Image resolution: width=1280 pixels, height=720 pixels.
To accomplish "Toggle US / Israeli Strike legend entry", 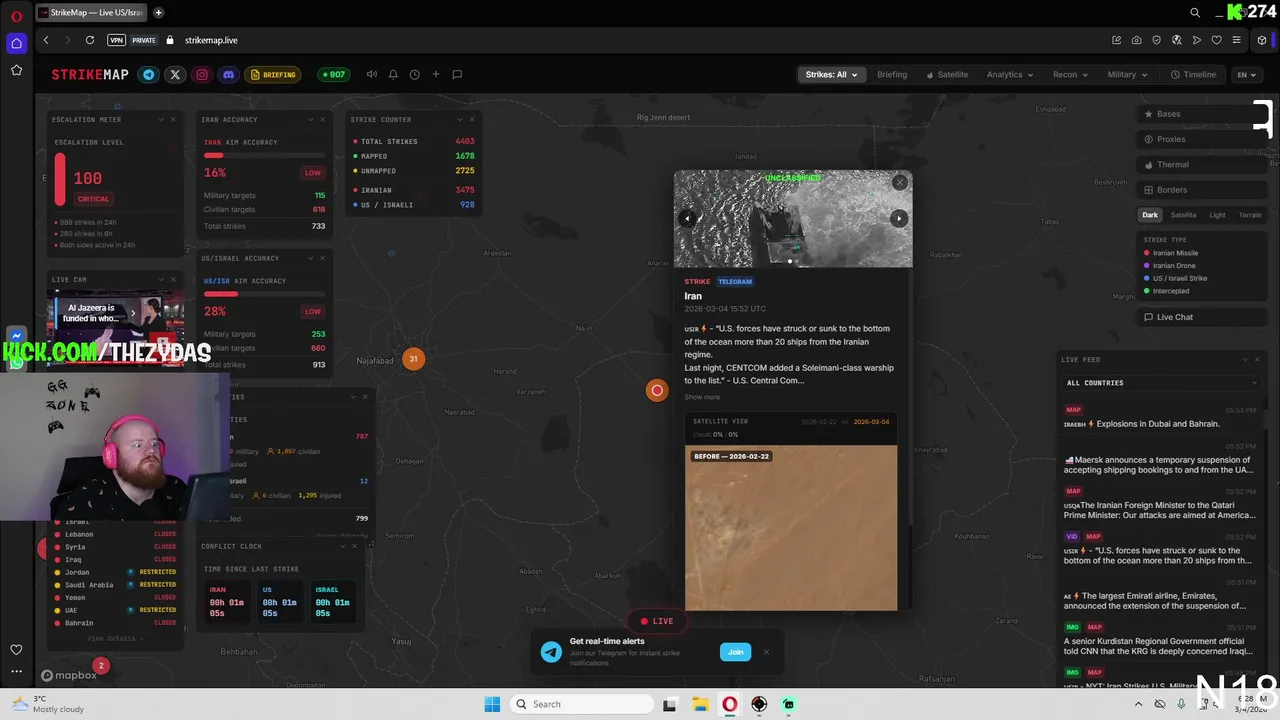I will (x=1175, y=278).
